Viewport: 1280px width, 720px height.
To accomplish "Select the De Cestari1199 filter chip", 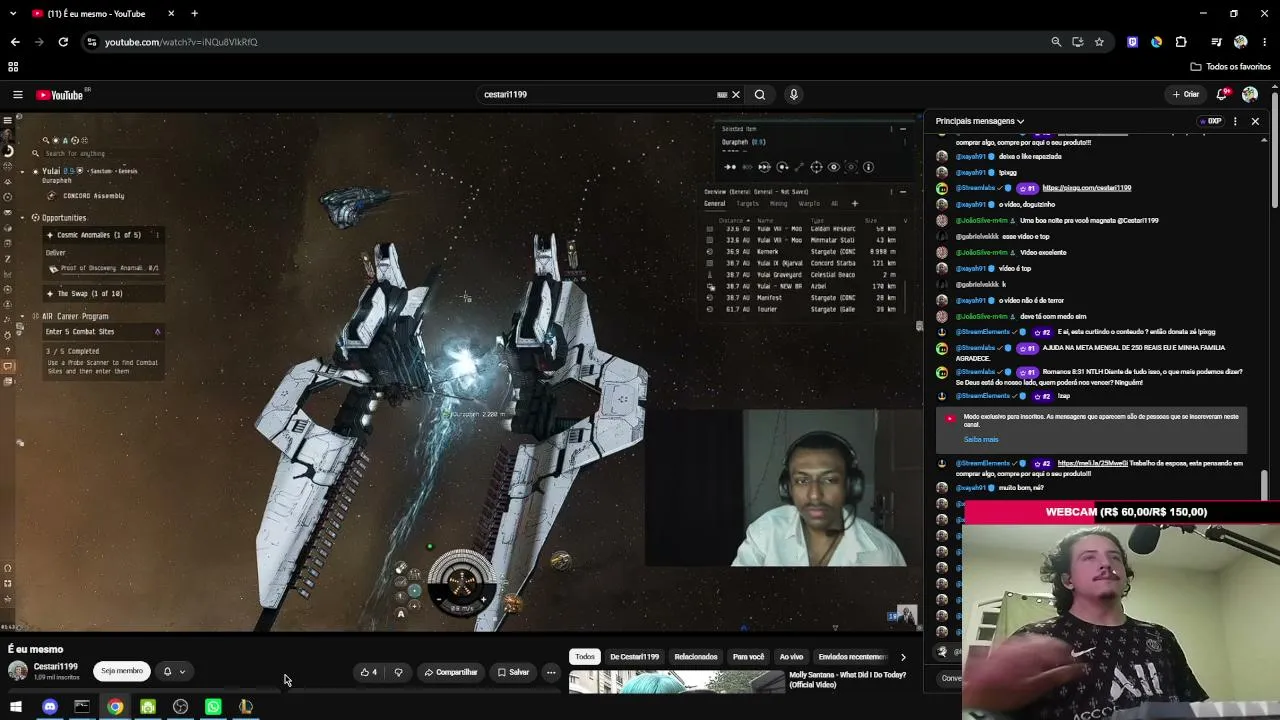I will point(634,657).
